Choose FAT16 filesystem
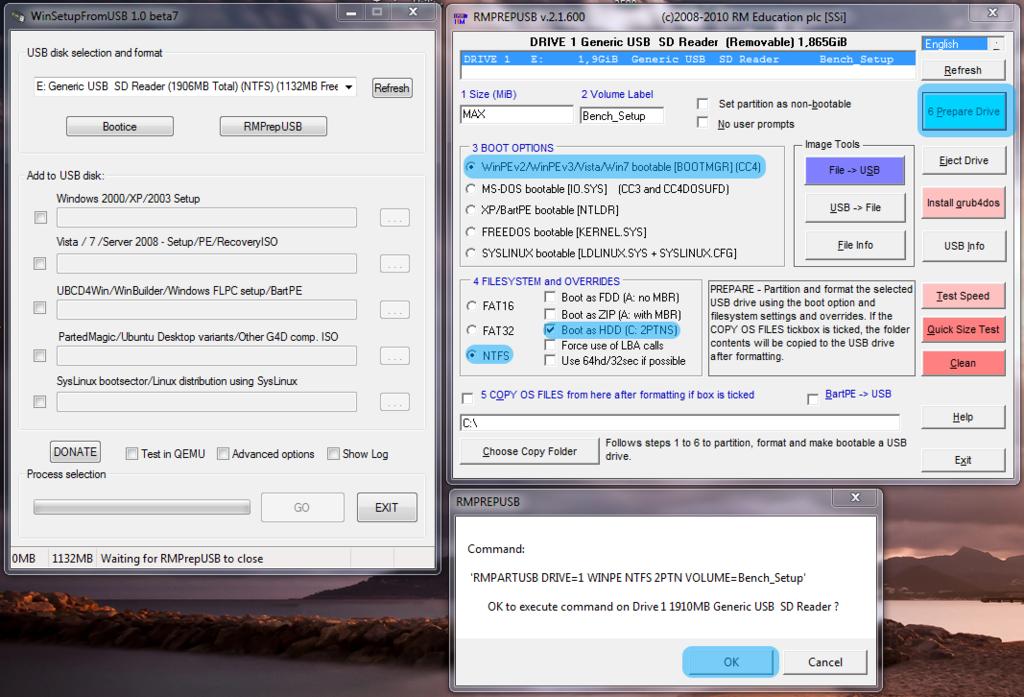Viewport: 1024px width, 697px height. [x=472, y=305]
